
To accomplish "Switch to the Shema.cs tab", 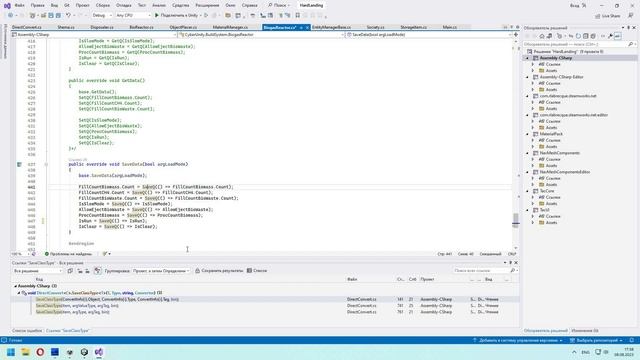I will point(66,27).
